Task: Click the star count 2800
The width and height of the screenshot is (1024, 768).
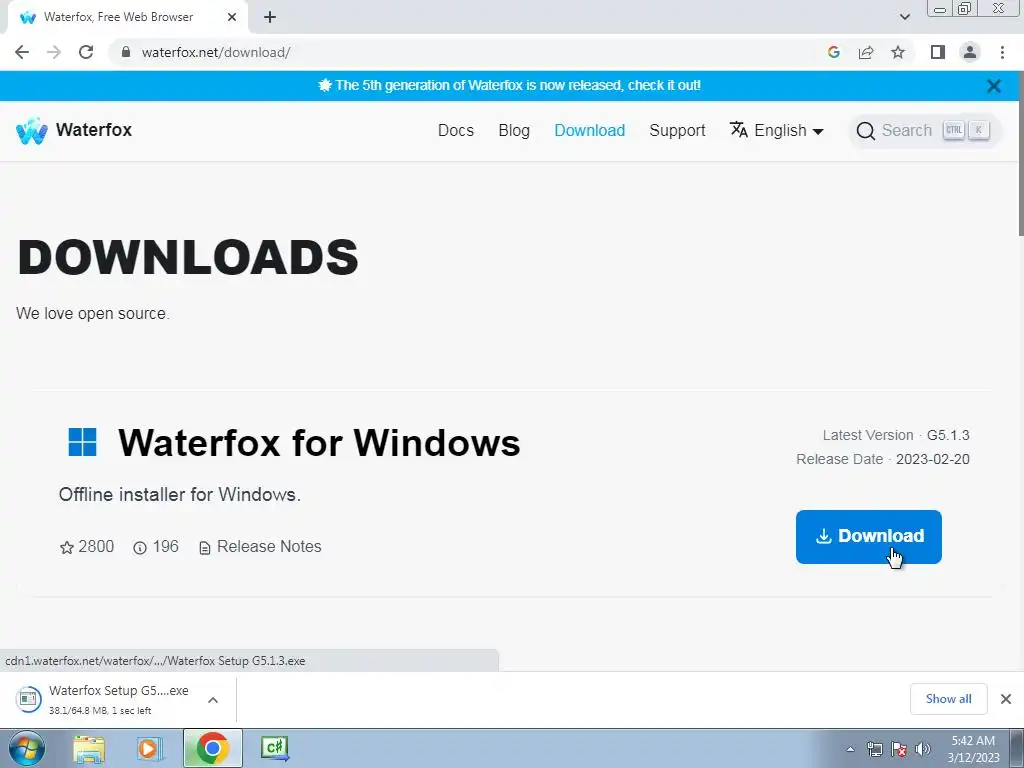Action: pos(87,547)
